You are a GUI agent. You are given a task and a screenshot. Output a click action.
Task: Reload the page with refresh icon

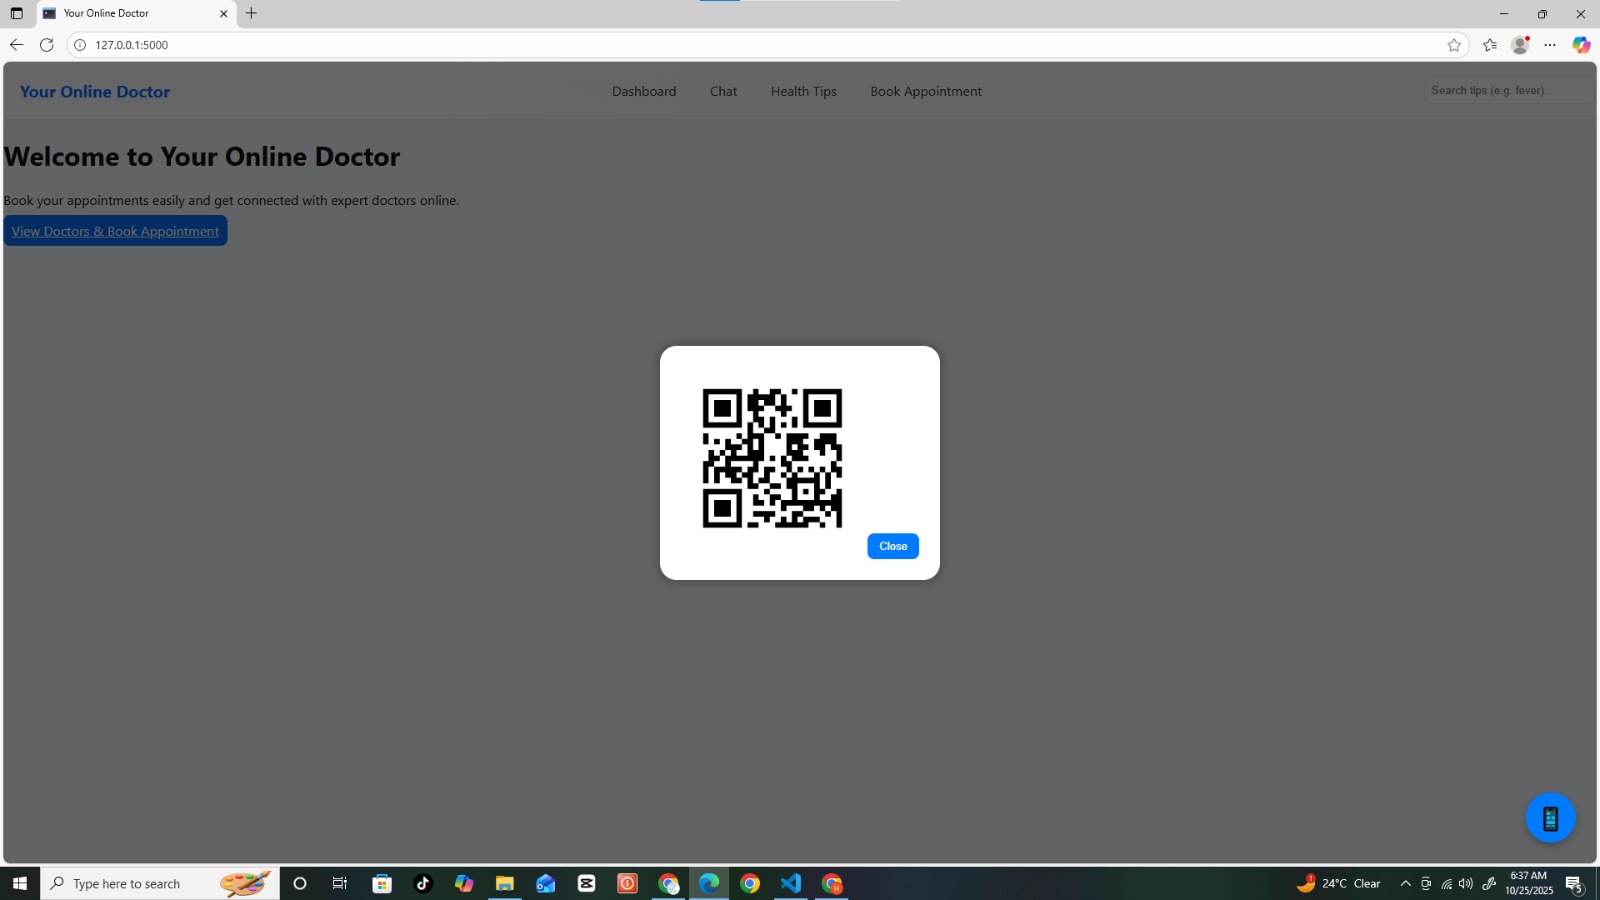coord(46,45)
